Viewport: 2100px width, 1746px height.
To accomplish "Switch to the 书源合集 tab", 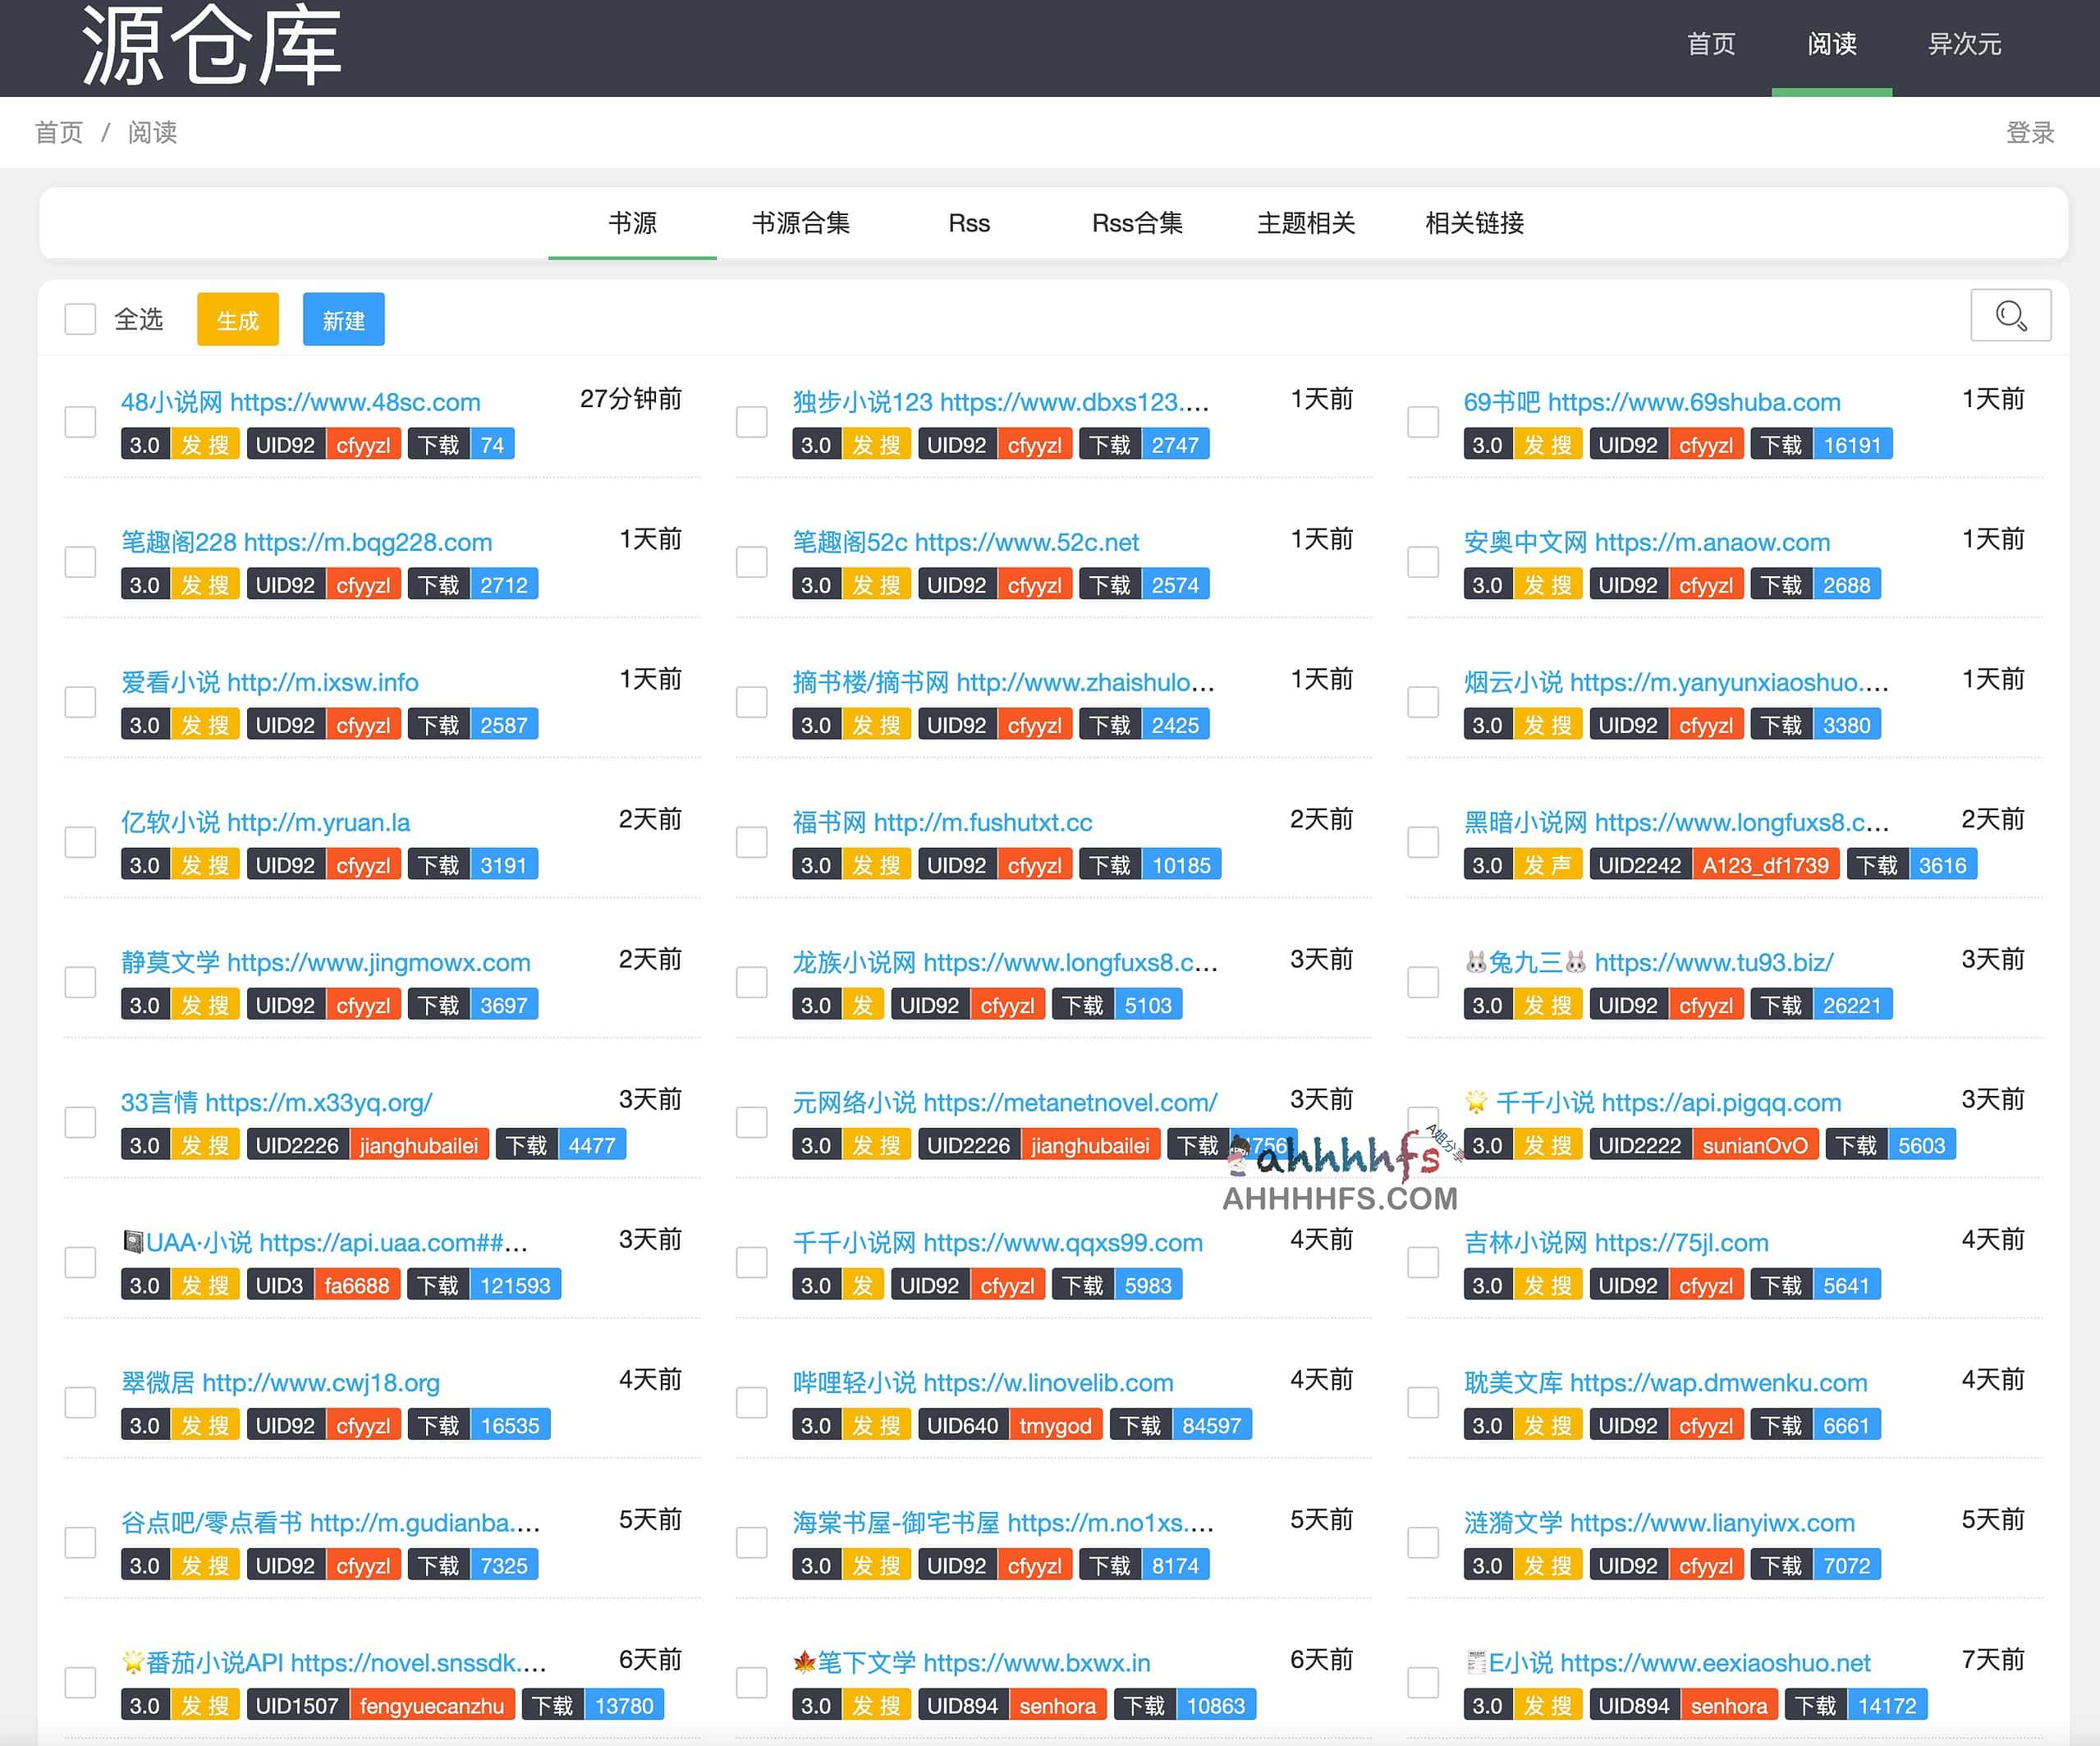I will pos(801,223).
